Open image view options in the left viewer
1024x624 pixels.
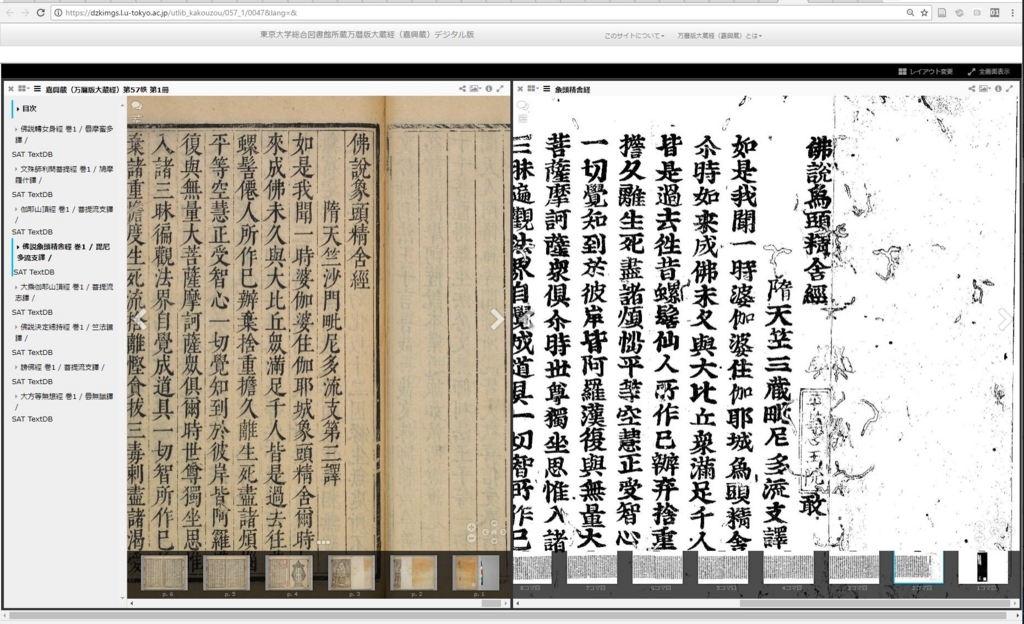tap(475, 89)
